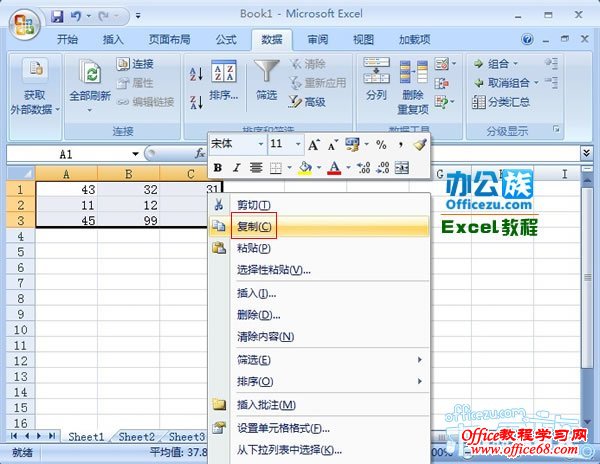Viewport: 600px width, 464px height.
Task: Choose 粘贴(P) from context menu
Action: click(319, 248)
